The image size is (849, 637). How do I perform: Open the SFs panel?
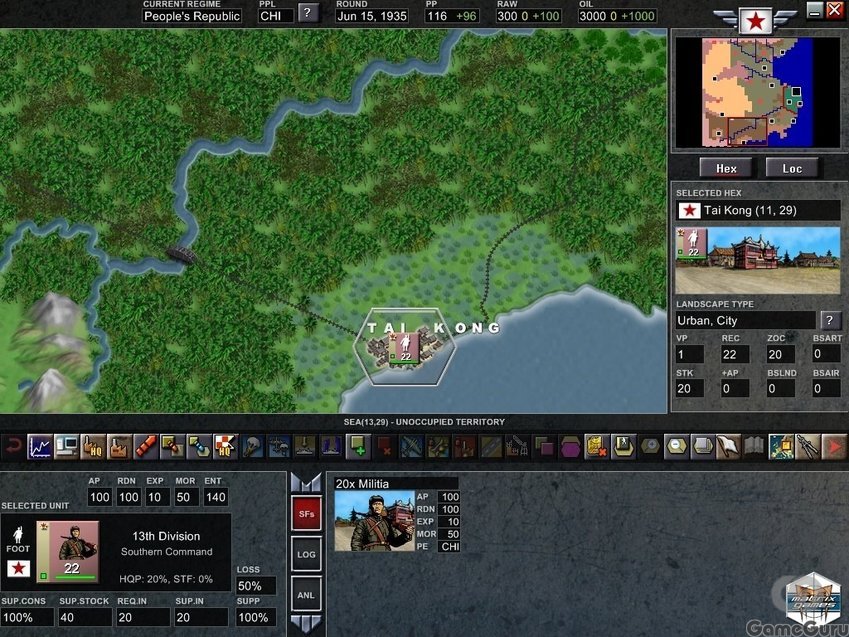click(306, 514)
